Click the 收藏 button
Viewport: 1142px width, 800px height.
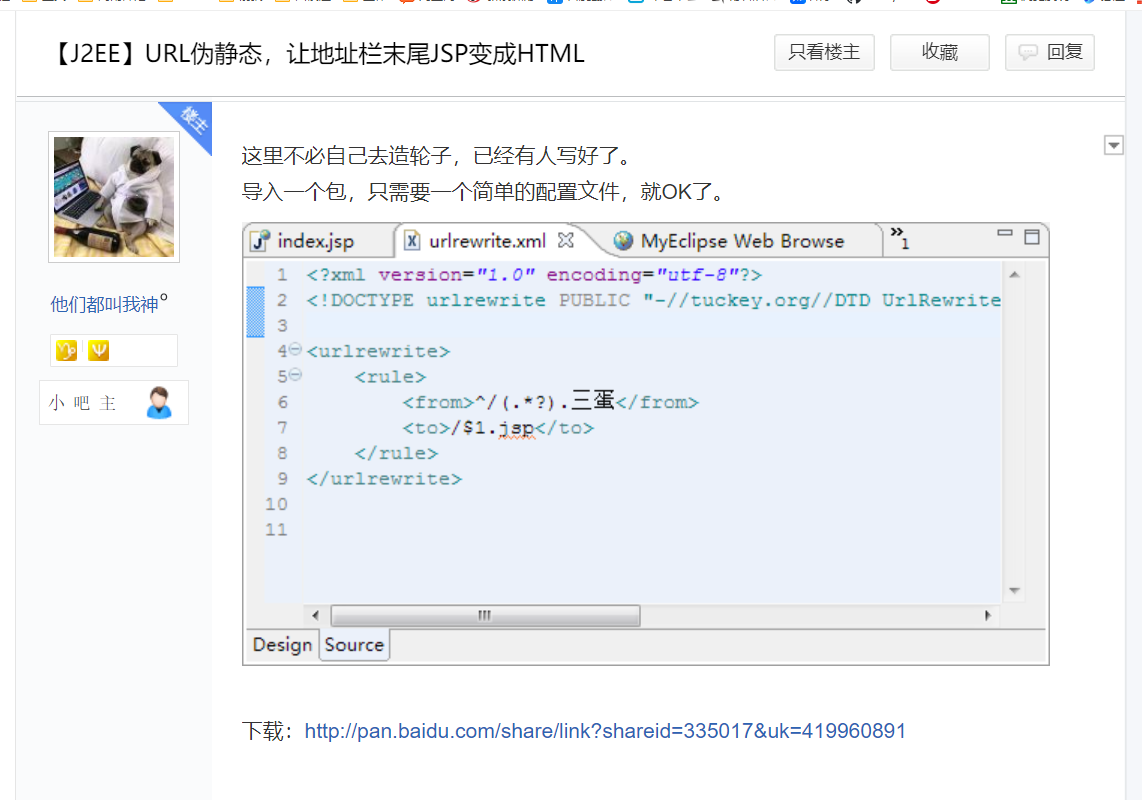point(939,53)
